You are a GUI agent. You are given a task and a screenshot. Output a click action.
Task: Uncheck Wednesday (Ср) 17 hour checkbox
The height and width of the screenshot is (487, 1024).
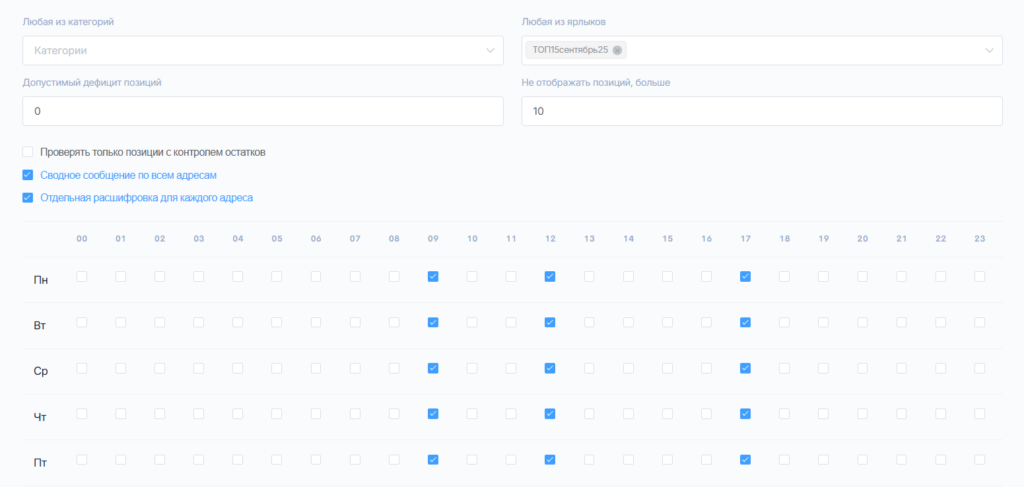[x=745, y=368]
